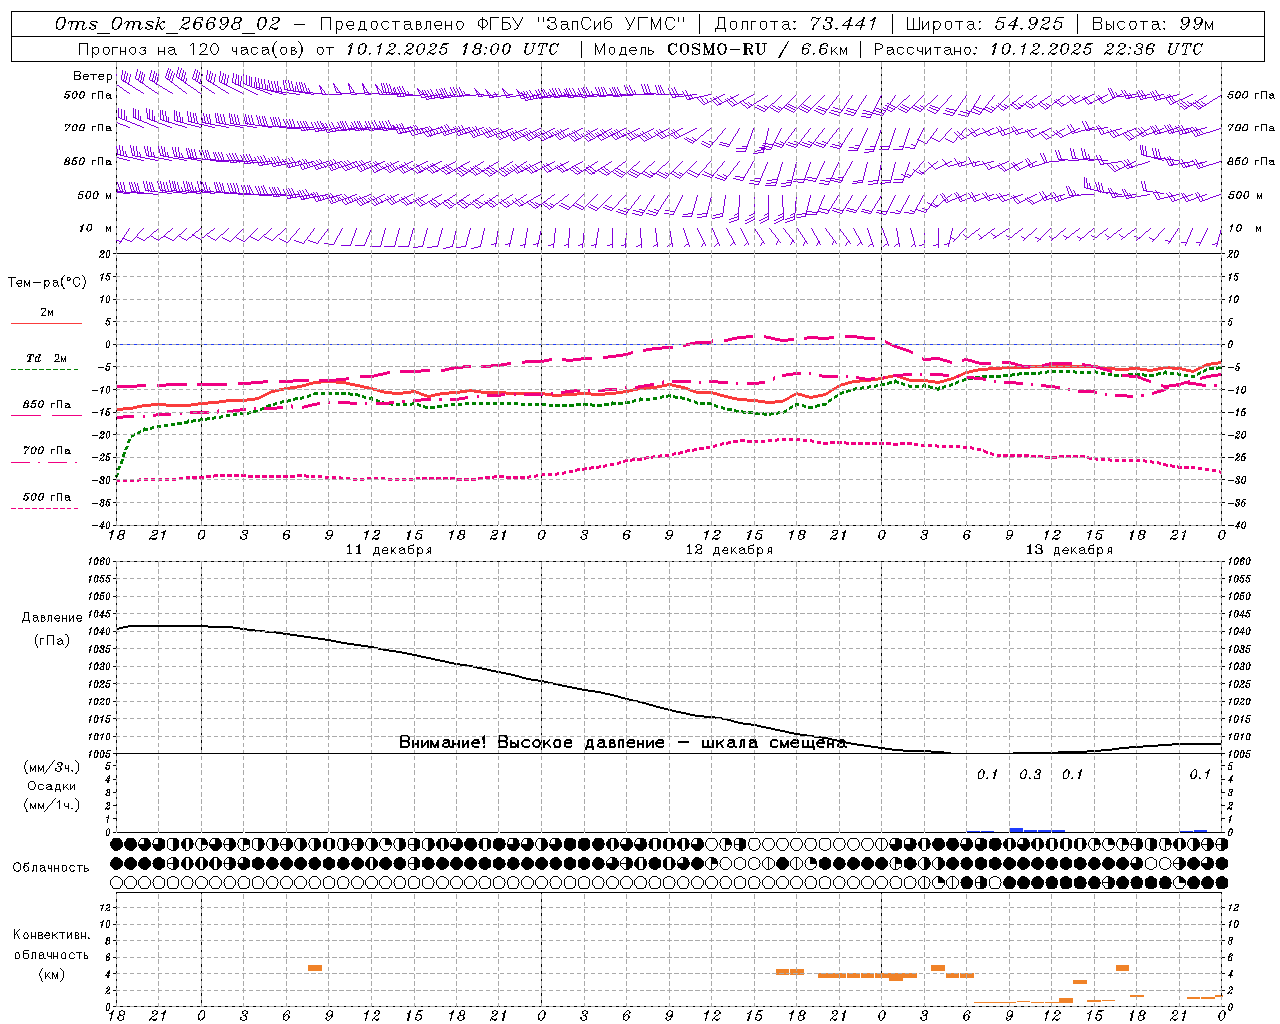Select the 850 гПа temperature legend entry
Screen dimensions: 1280x1024
47,409
